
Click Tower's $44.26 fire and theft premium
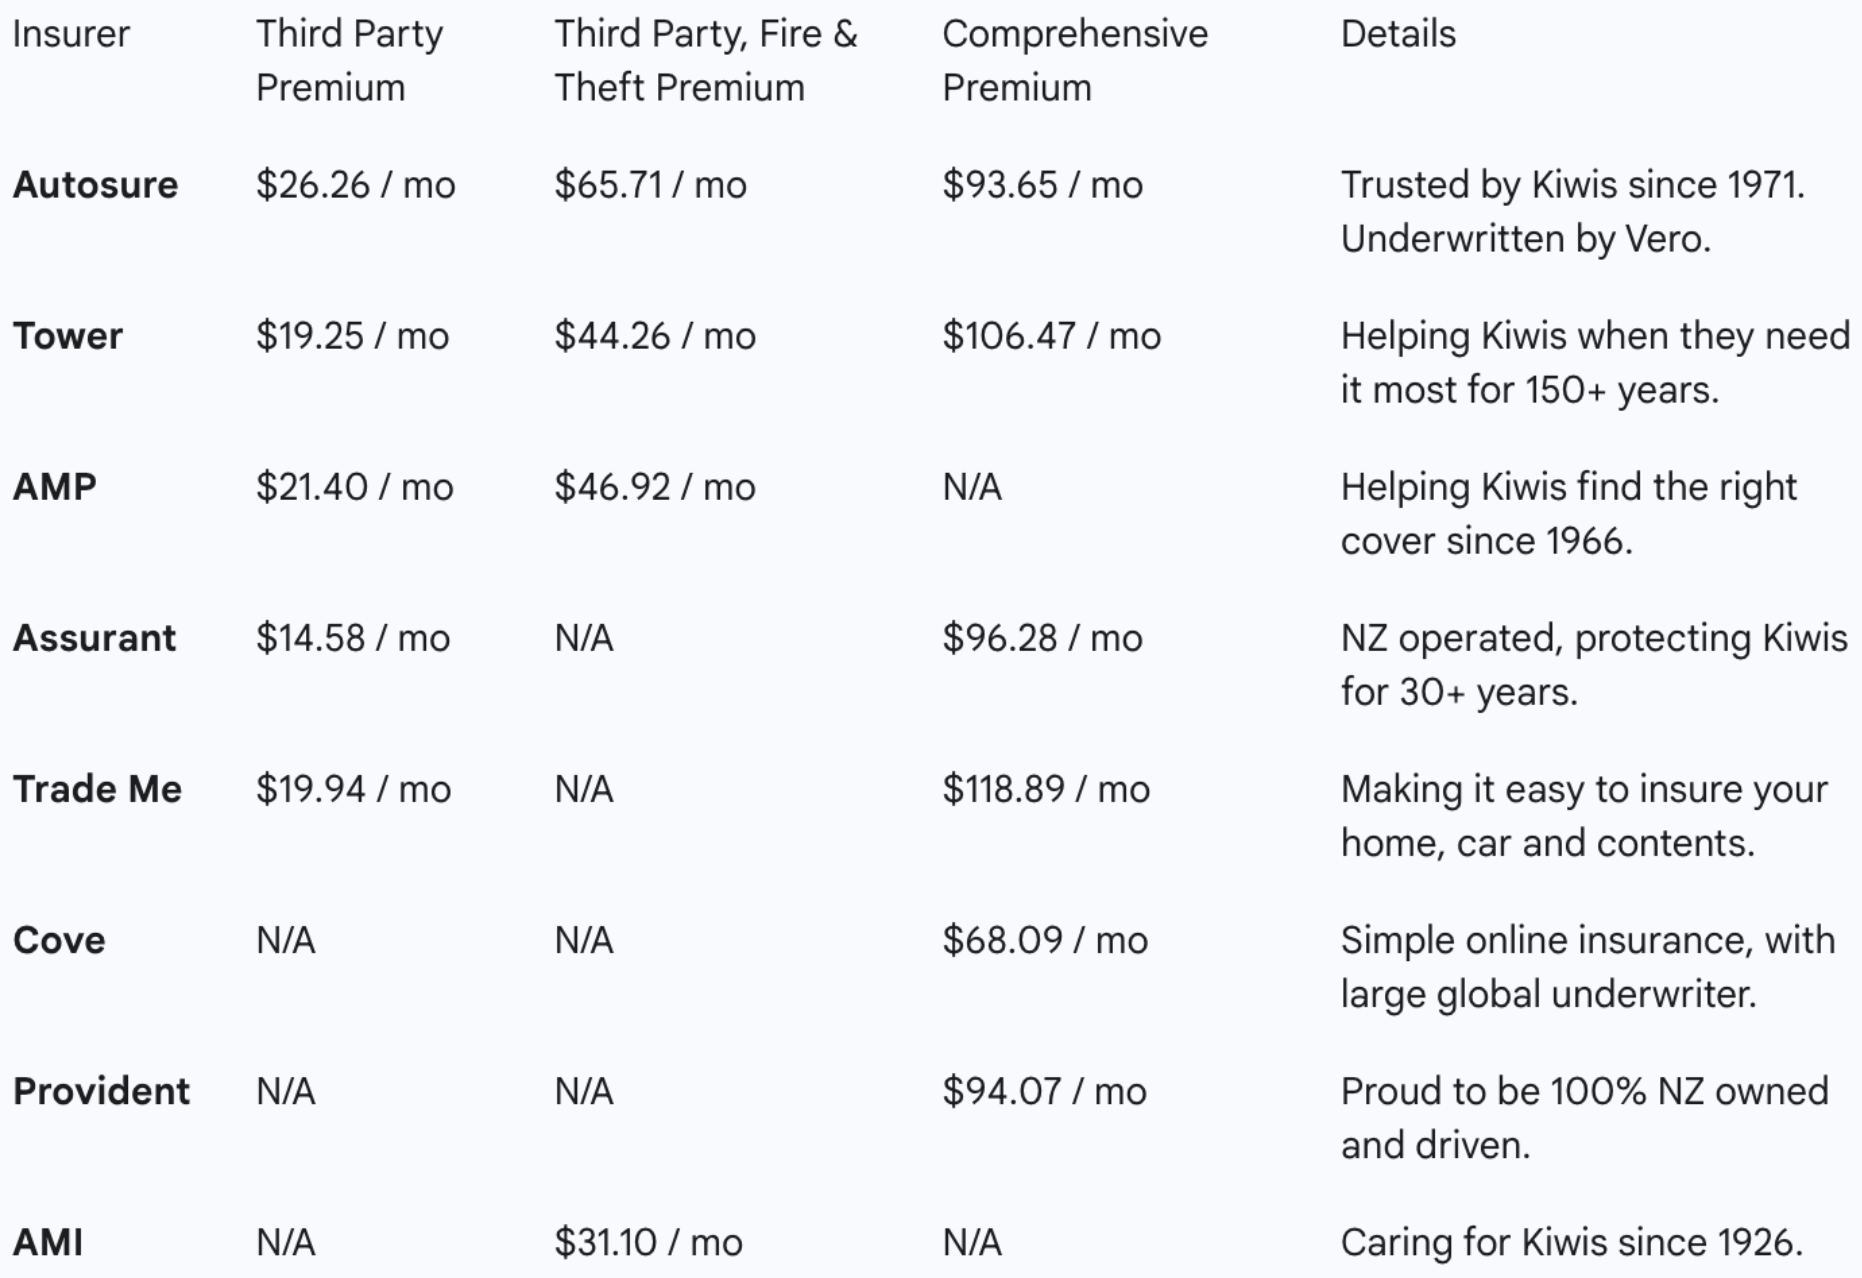point(655,336)
